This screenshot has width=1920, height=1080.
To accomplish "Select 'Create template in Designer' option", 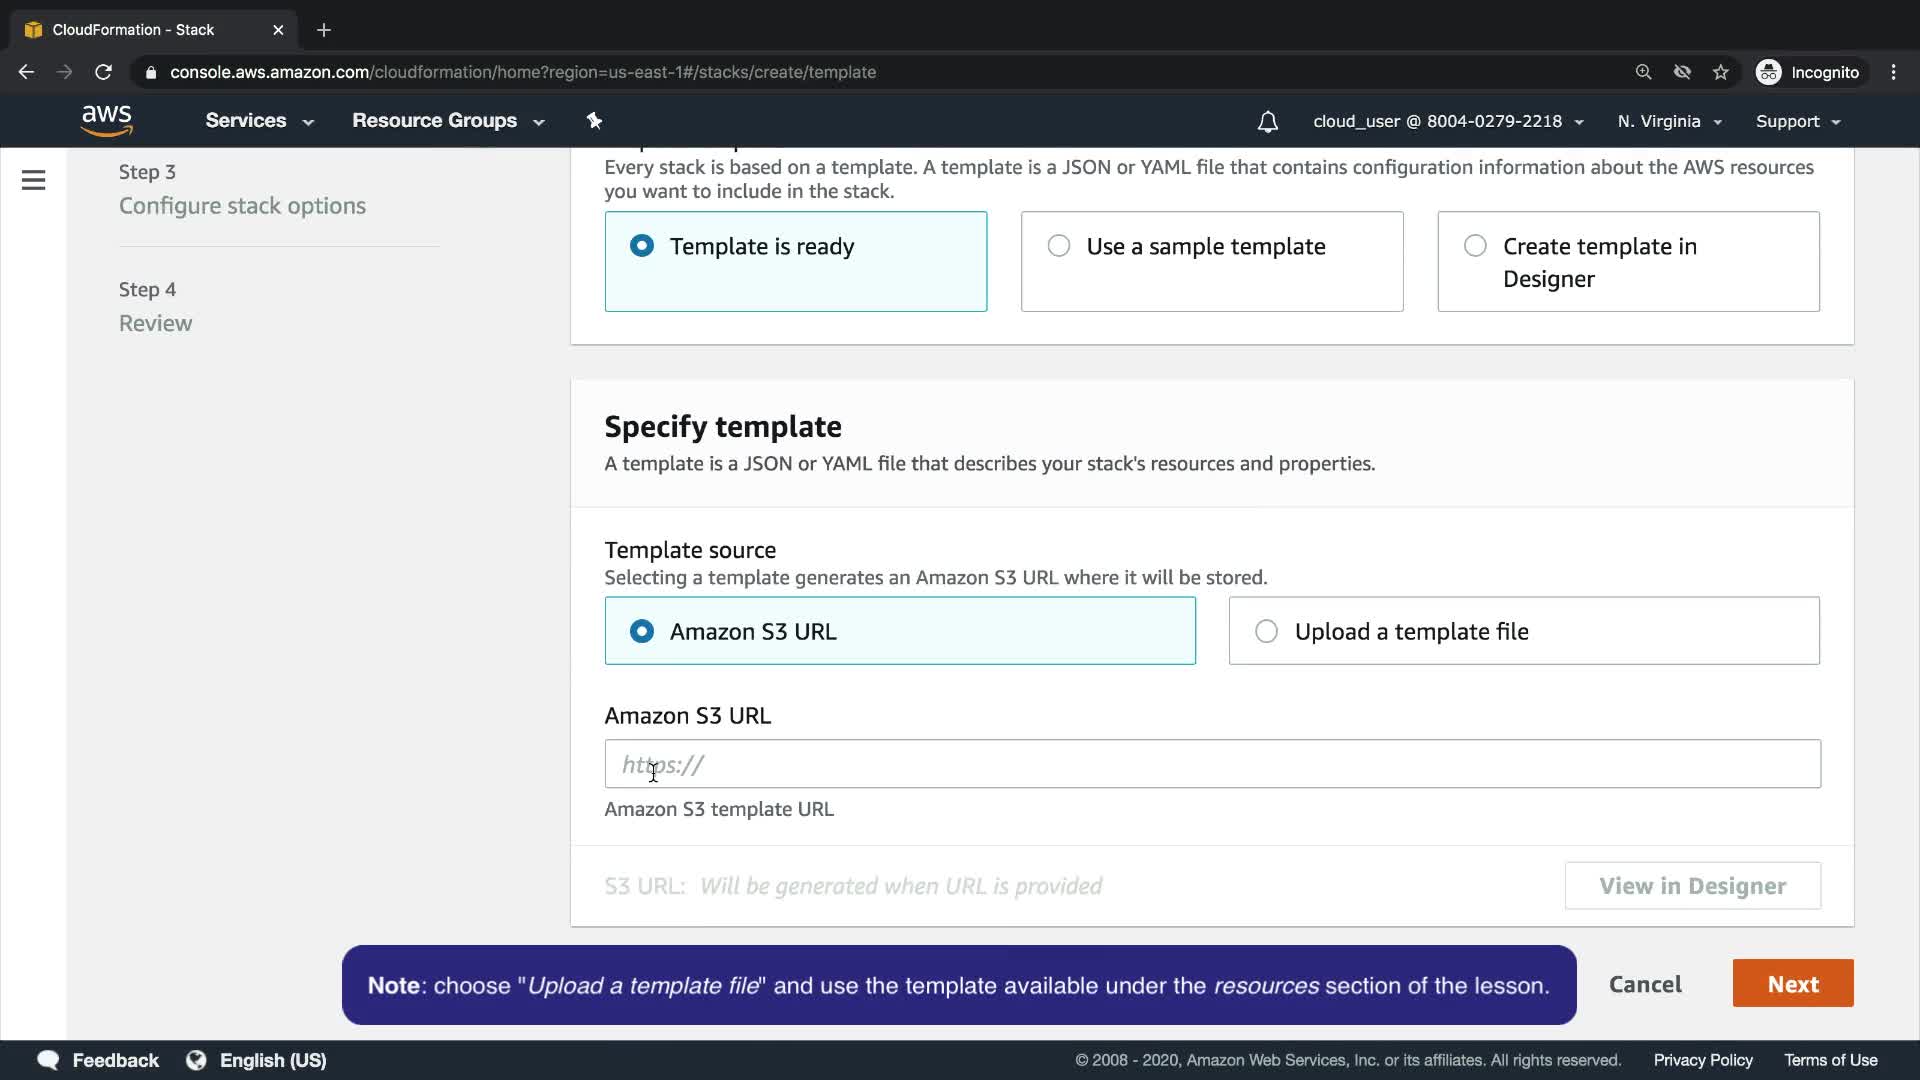I will (1475, 246).
